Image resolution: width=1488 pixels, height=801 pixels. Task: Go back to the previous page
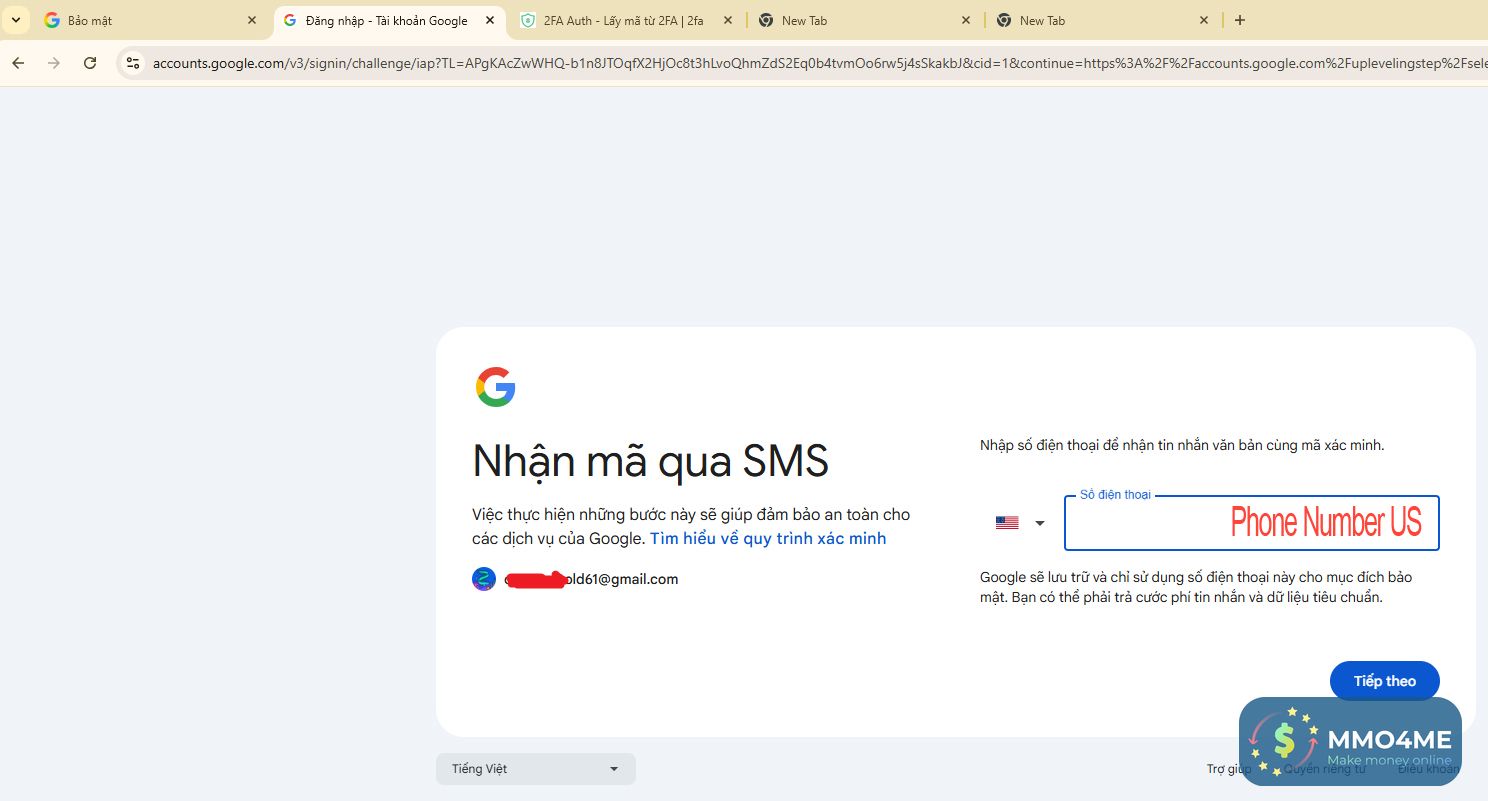(x=18, y=63)
